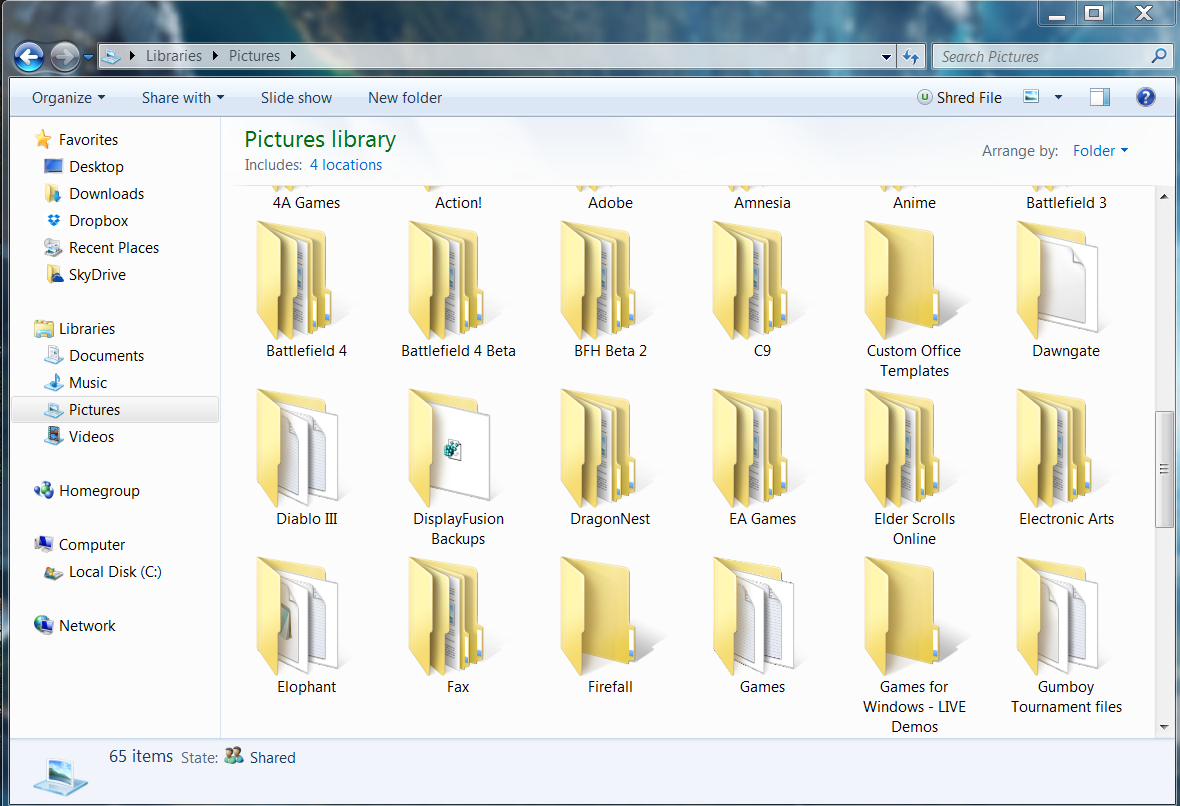
Task: Open recent pages dropdown beside Forward button
Action: (x=88, y=57)
